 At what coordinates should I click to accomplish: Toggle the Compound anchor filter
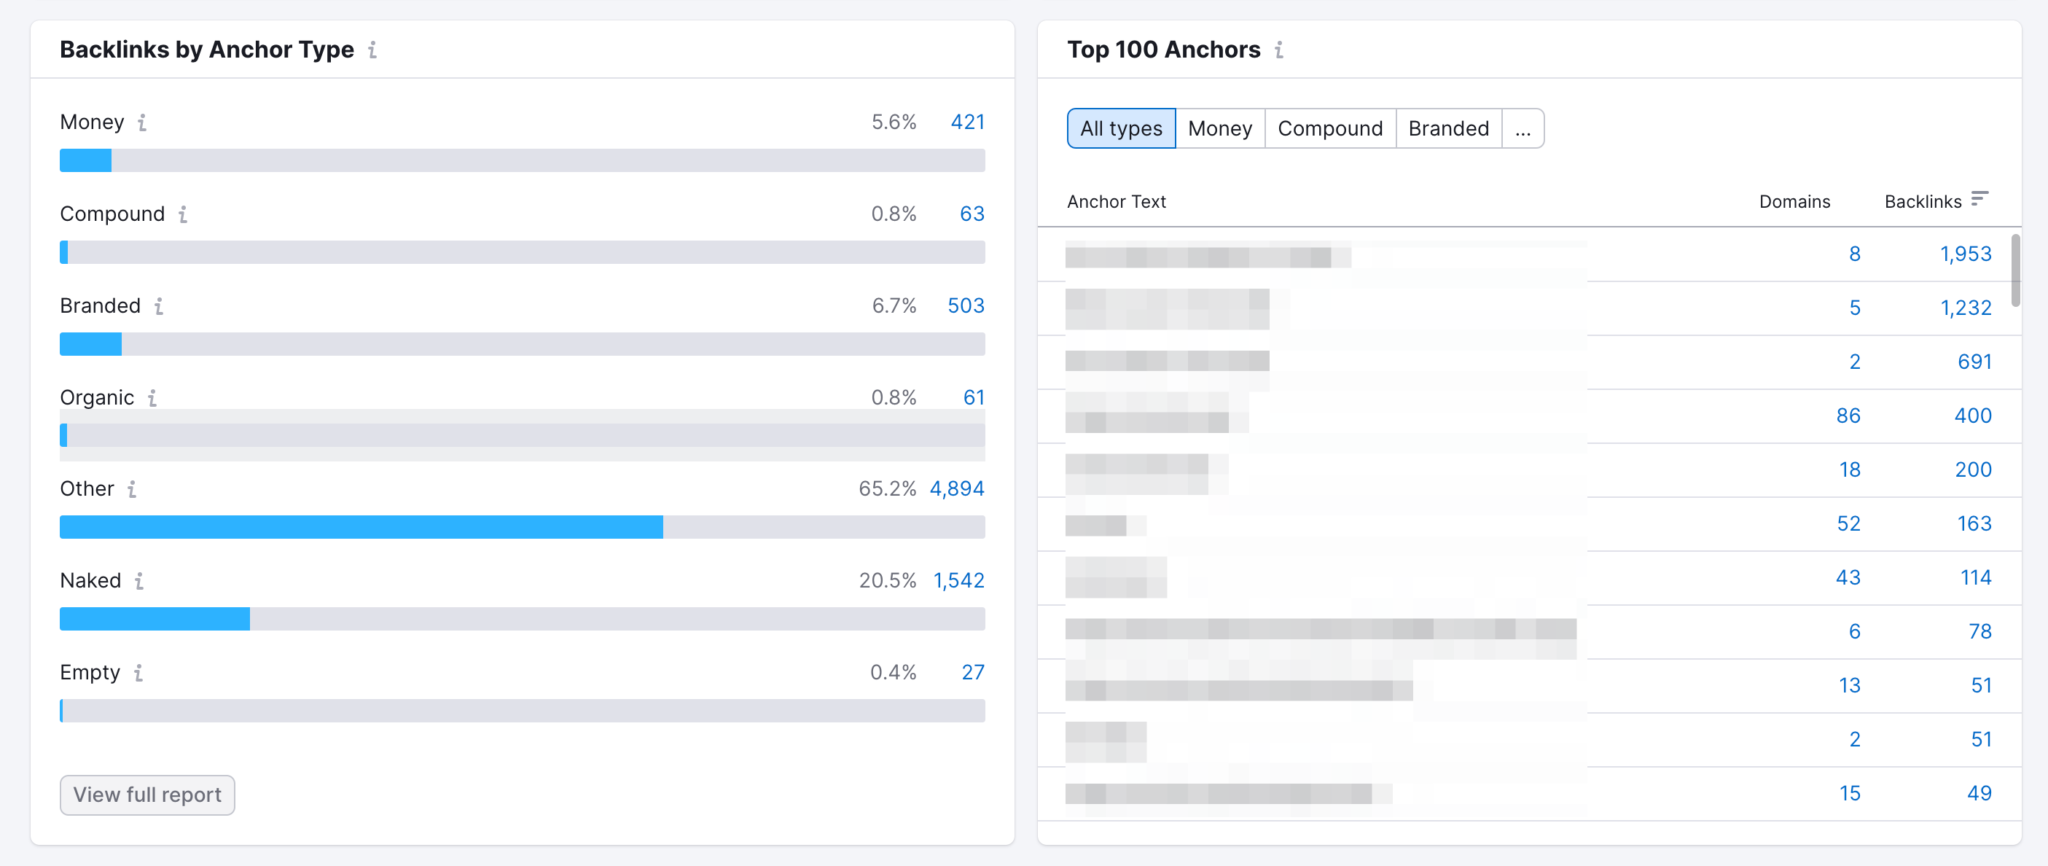(1330, 128)
